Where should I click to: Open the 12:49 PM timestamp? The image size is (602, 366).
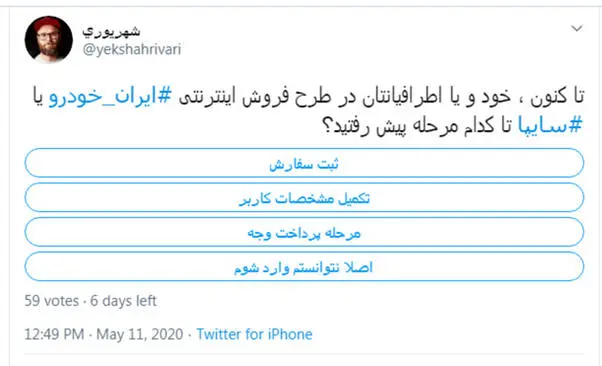54,334
